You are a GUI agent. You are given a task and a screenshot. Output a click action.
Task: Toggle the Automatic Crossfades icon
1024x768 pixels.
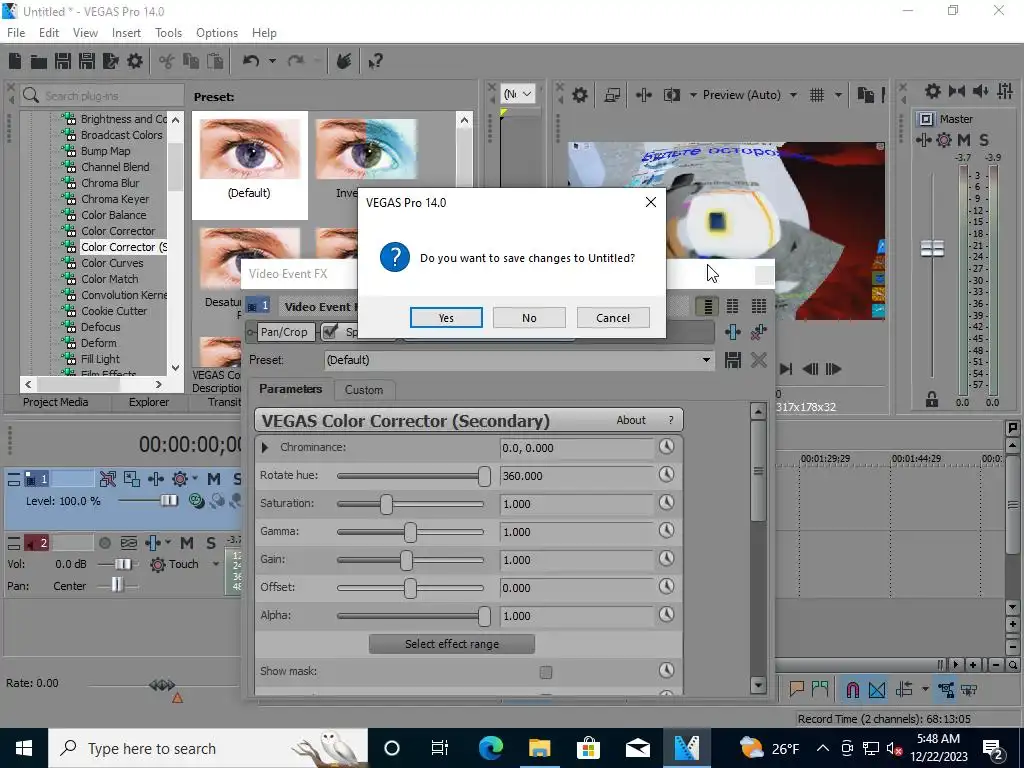tap(877, 690)
